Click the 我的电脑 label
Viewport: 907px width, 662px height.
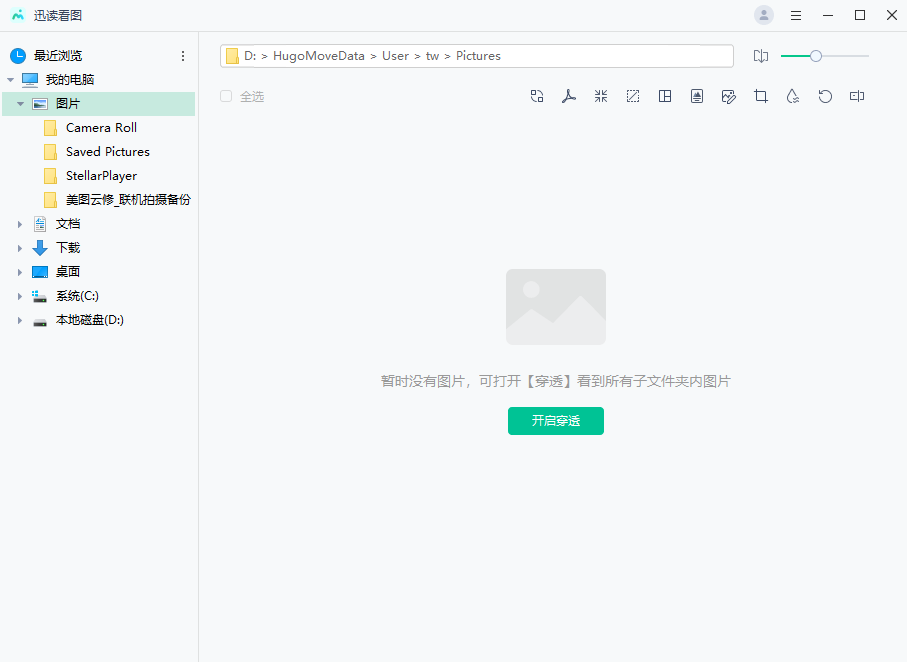[x=69, y=80]
